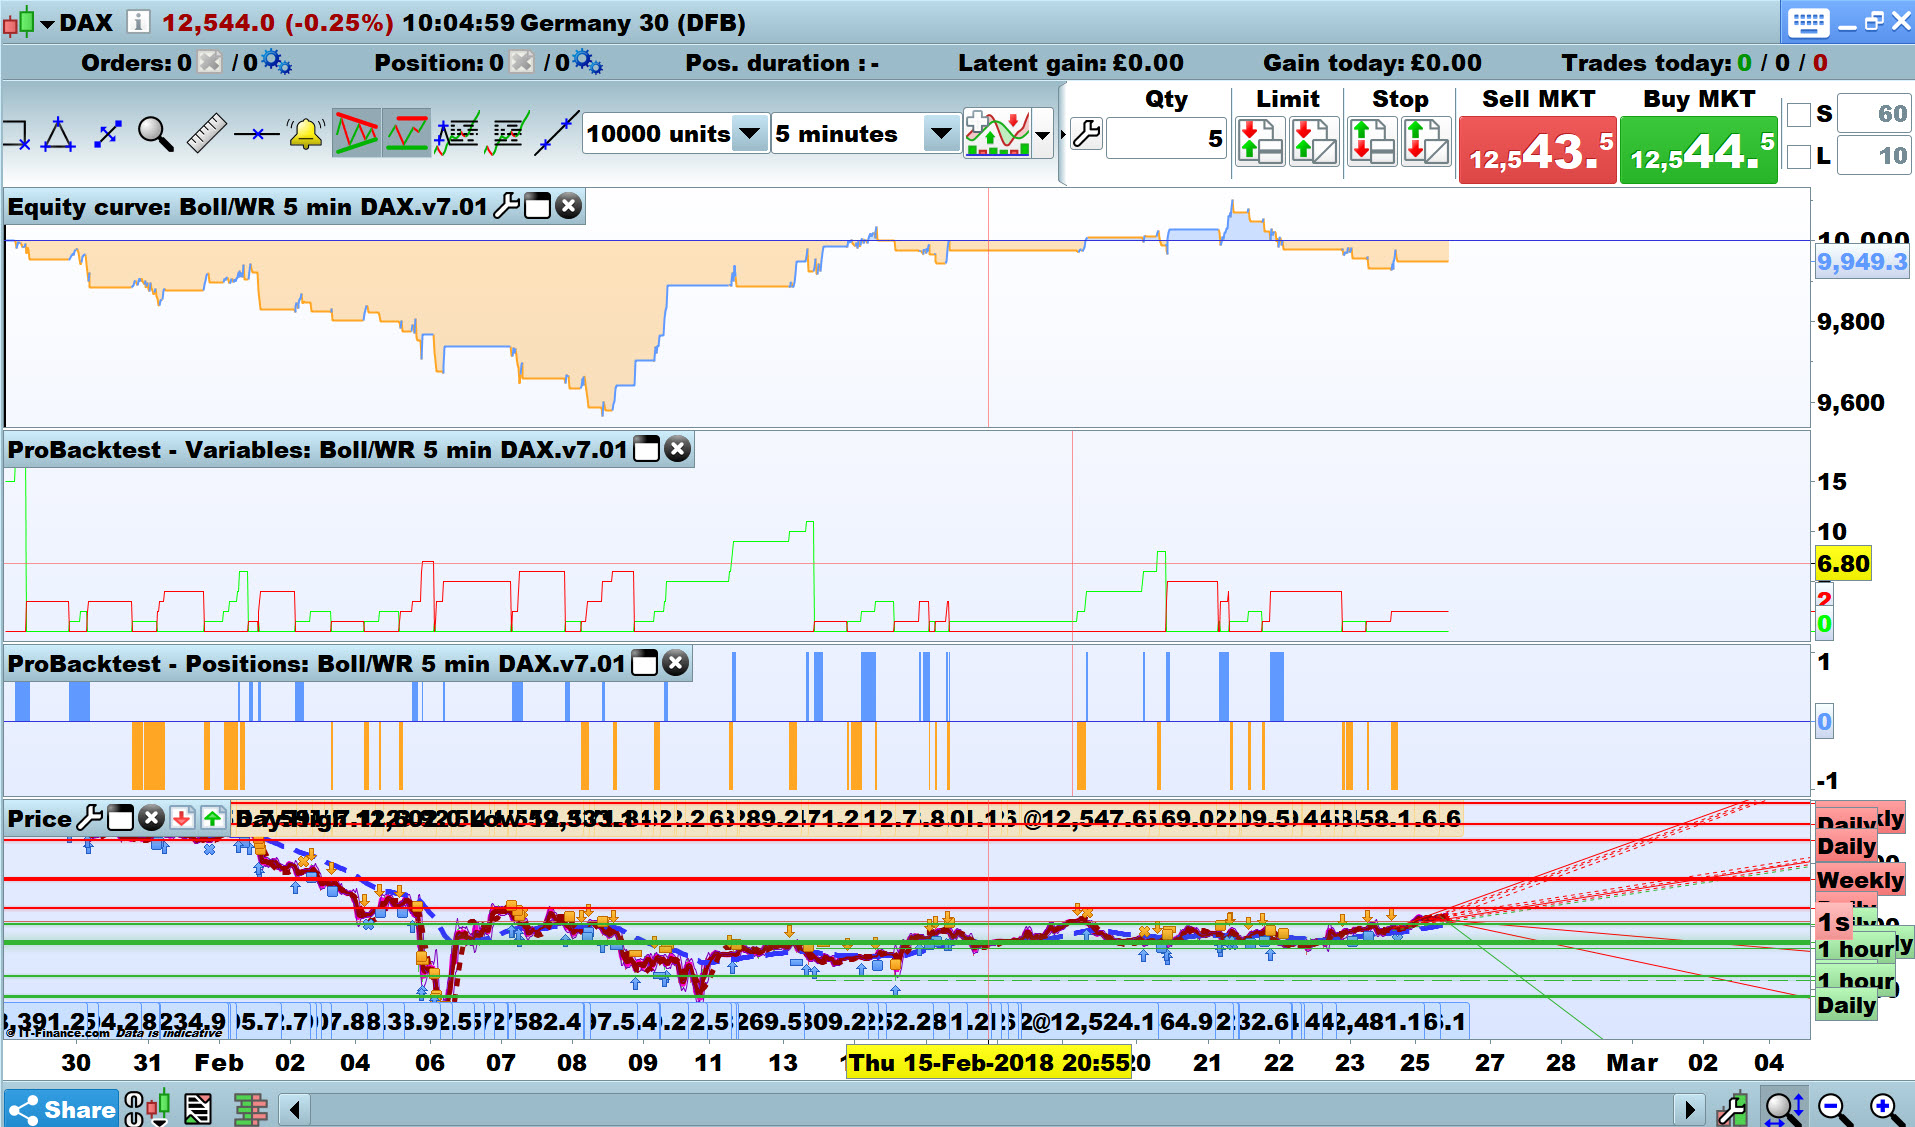The height and width of the screenshot is (1127, 1915).
Task: Open the on-screen keyboard icon
Action: coord(1808,22)
